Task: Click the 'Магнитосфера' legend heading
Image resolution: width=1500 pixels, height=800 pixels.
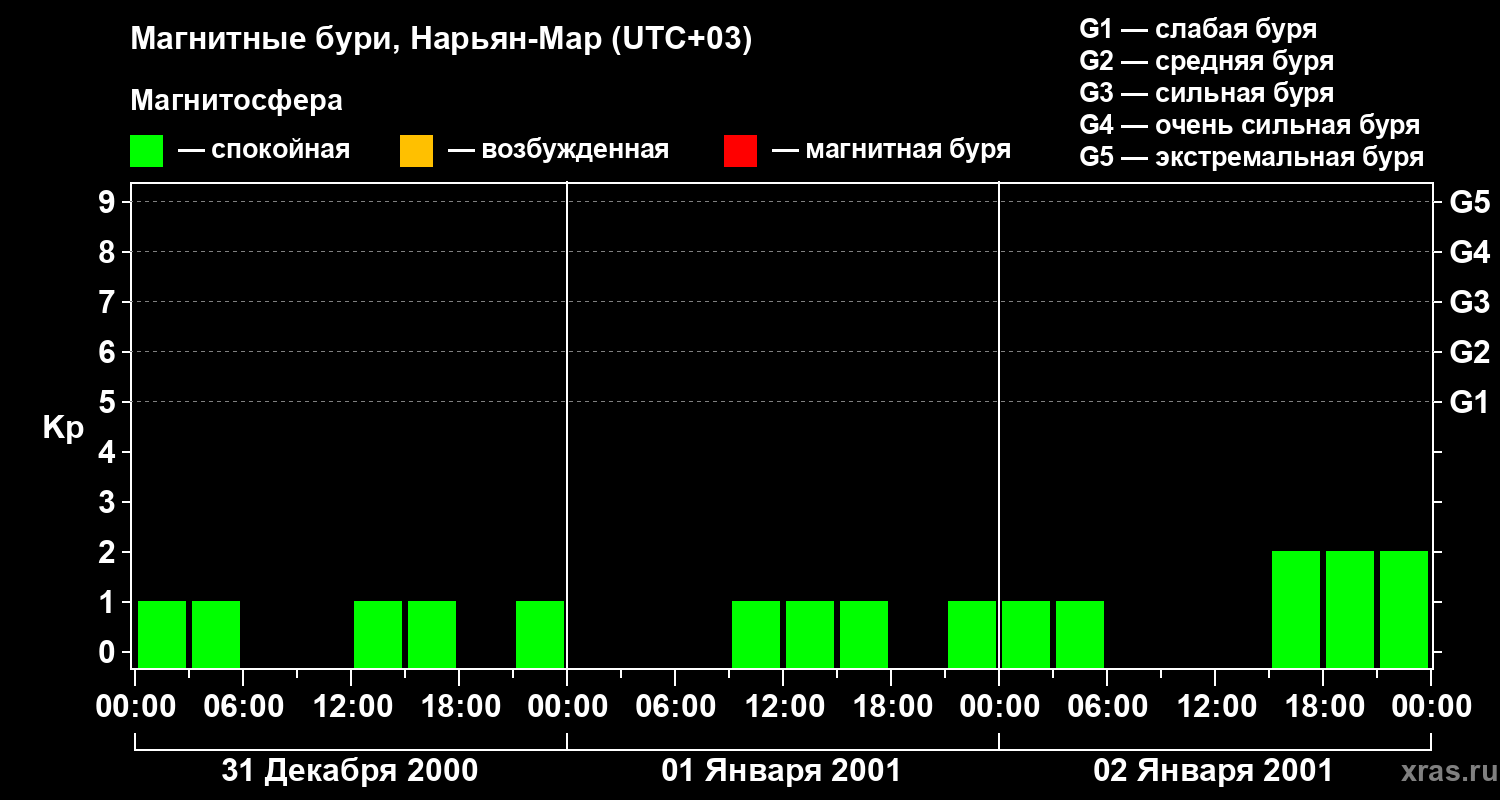Action: (x=236, y=101)
